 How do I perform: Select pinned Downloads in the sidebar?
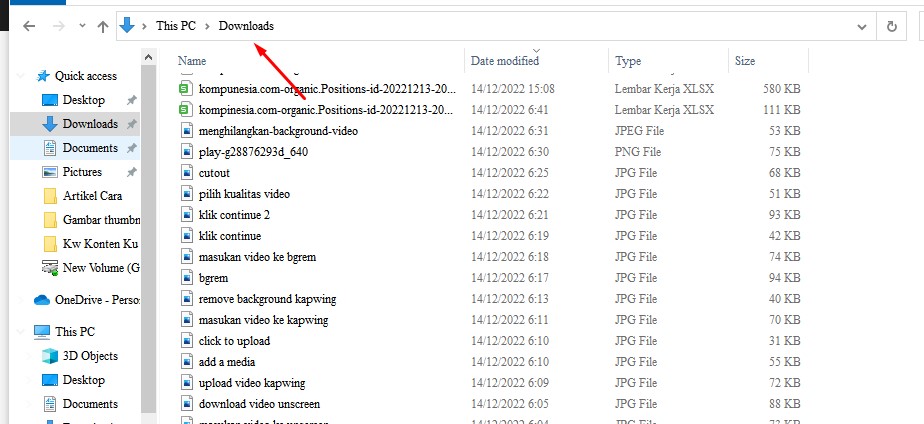pyautogui.click(x=90, y=124)
